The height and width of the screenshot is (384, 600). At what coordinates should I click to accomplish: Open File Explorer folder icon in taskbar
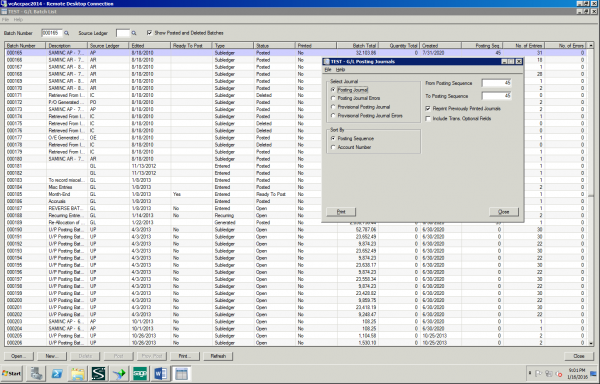point(78,374)
